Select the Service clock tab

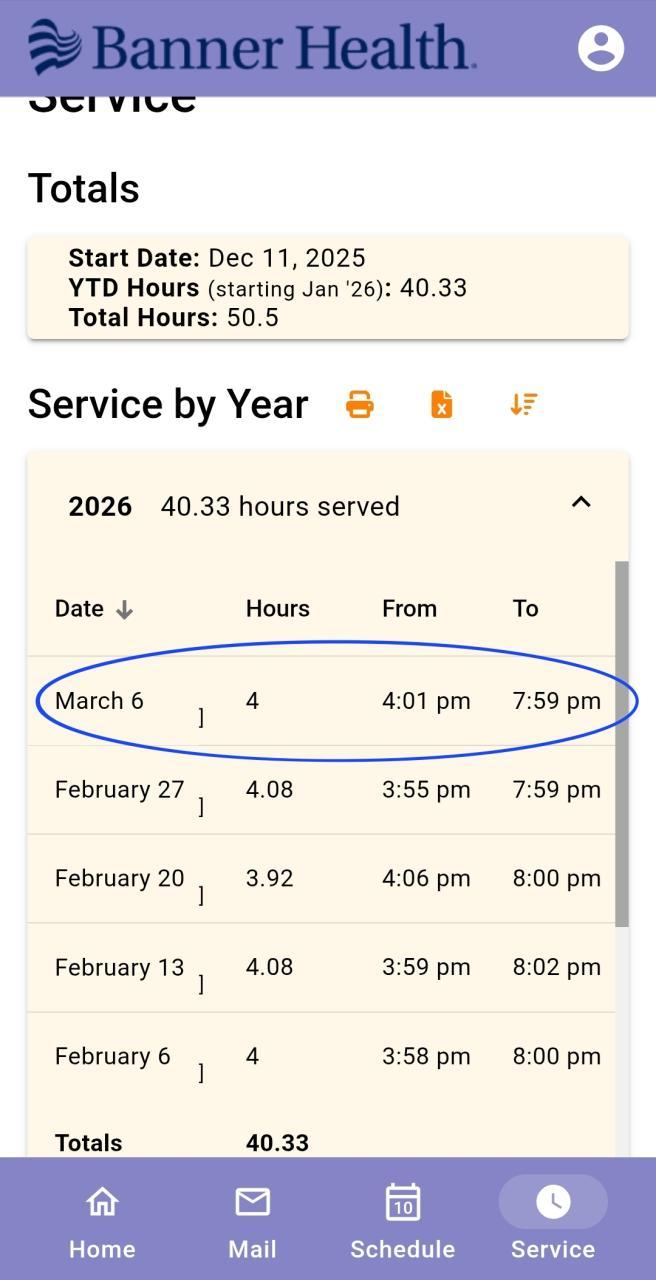point(552,1218)
